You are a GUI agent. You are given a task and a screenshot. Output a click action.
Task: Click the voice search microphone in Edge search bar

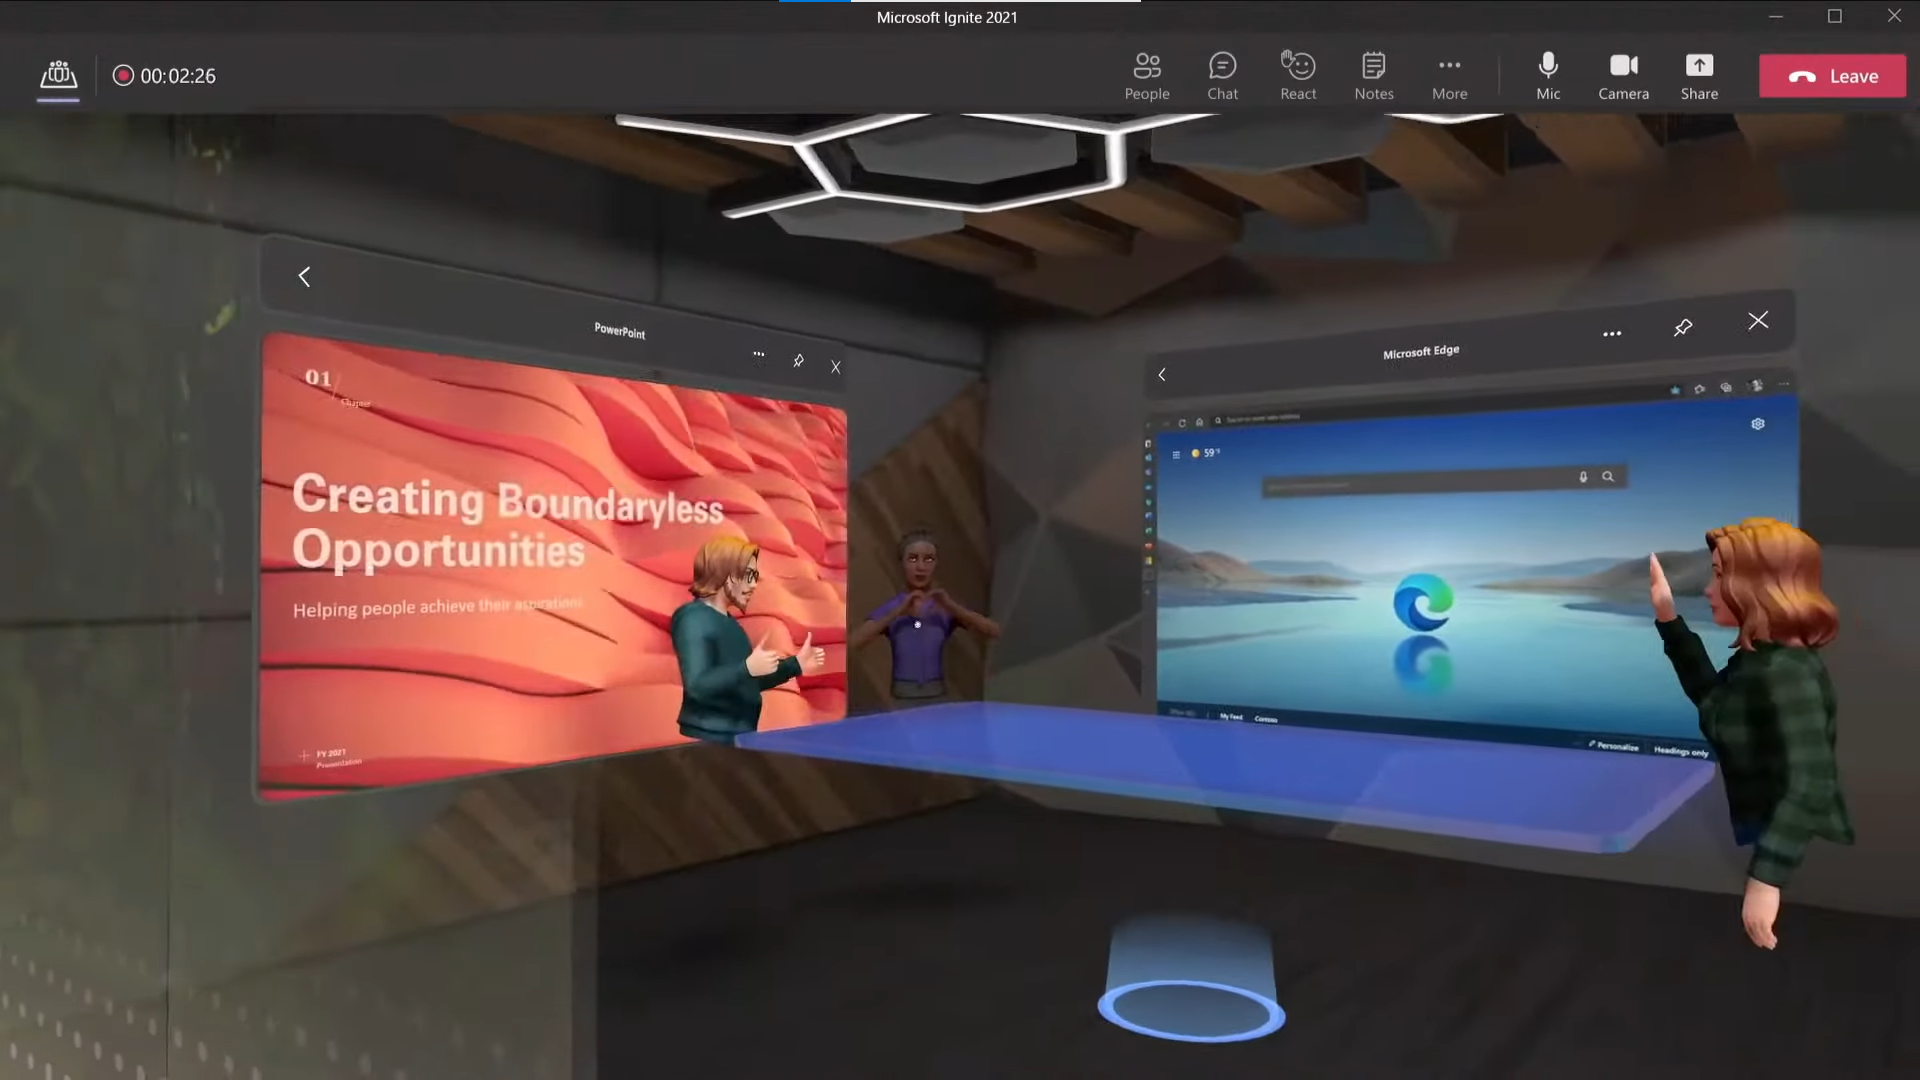(x=1583, y=477)
